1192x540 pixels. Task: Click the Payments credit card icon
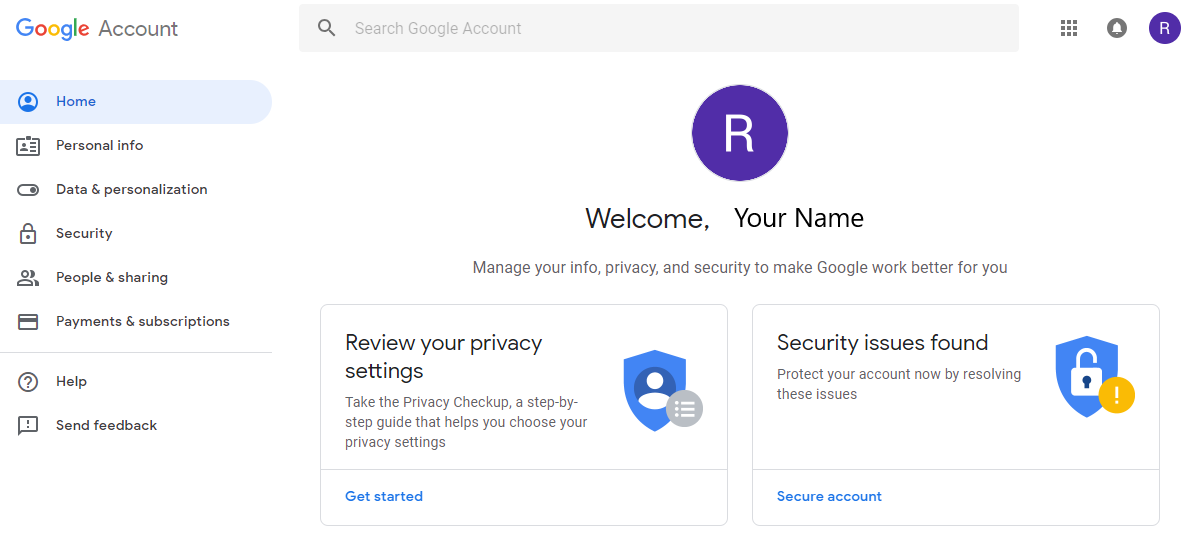pyautogui.click(x=28, y=322)
